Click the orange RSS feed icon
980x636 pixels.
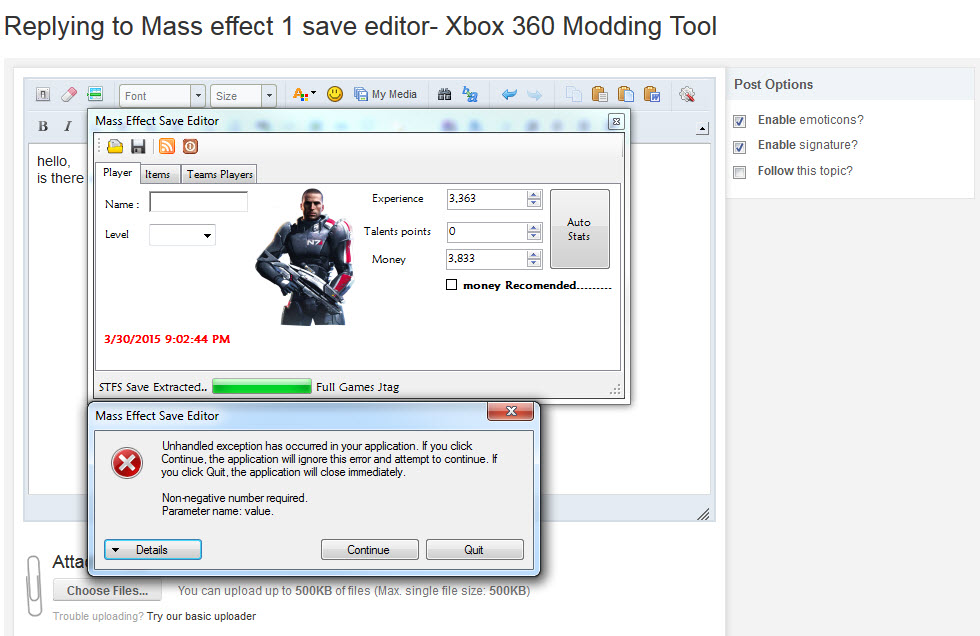pyautogui.click(x=167, y=146)
